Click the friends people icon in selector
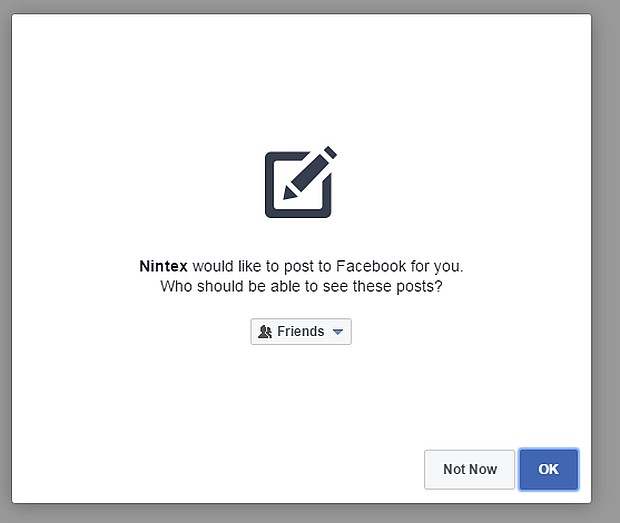Image resolution: width=620 pixels, height=523 pixels. pos(265,332)
